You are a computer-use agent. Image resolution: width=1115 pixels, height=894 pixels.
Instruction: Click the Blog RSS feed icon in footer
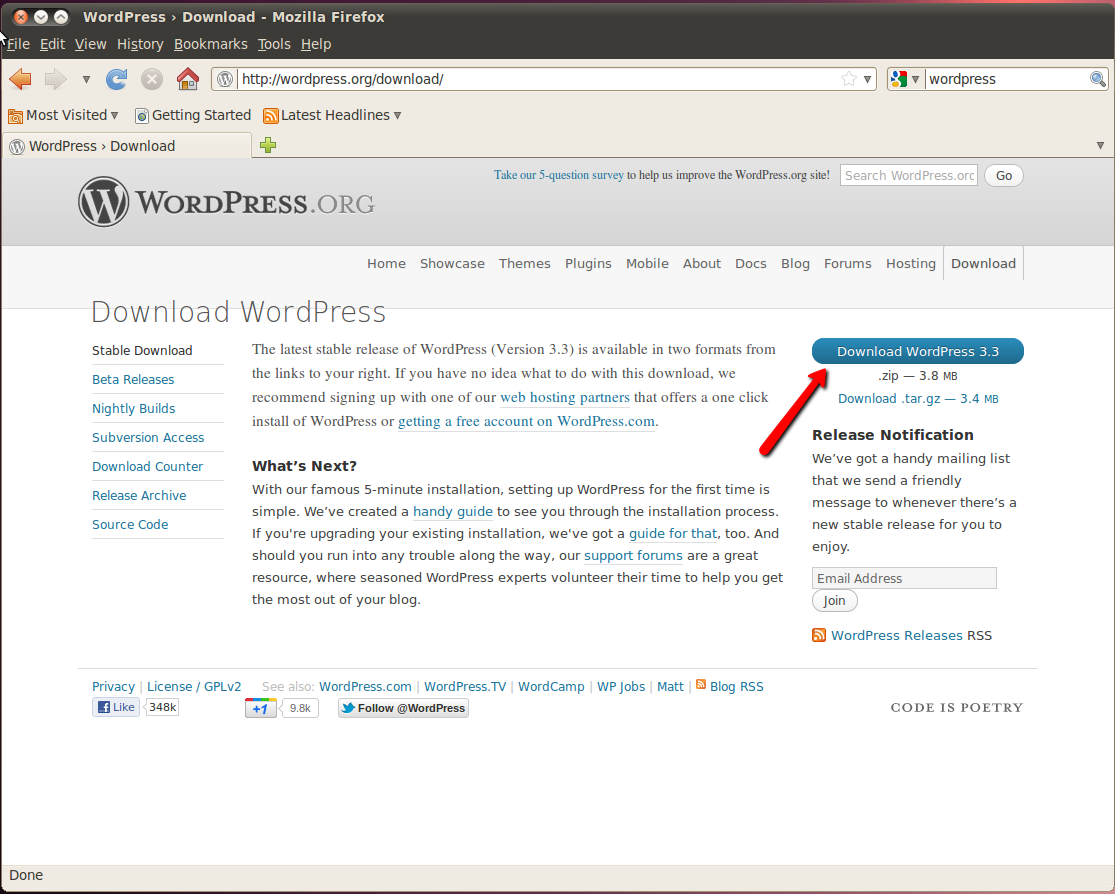pos(701,684)
